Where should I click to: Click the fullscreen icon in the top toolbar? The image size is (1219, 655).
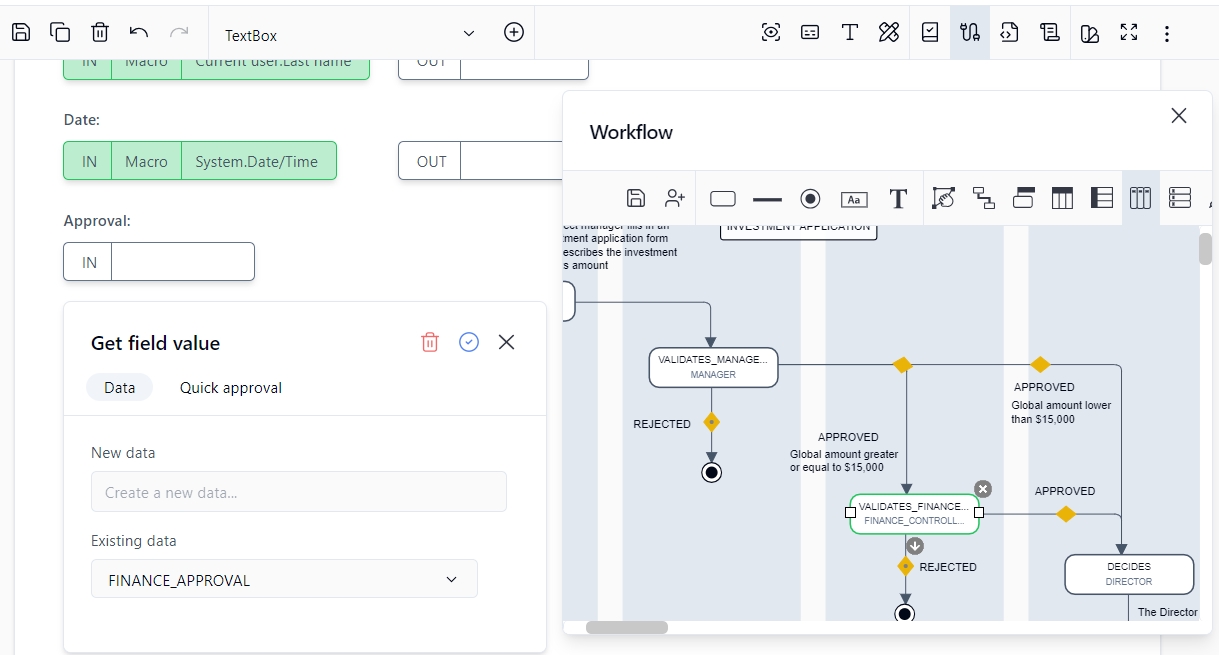click(x=1129, y=32)
